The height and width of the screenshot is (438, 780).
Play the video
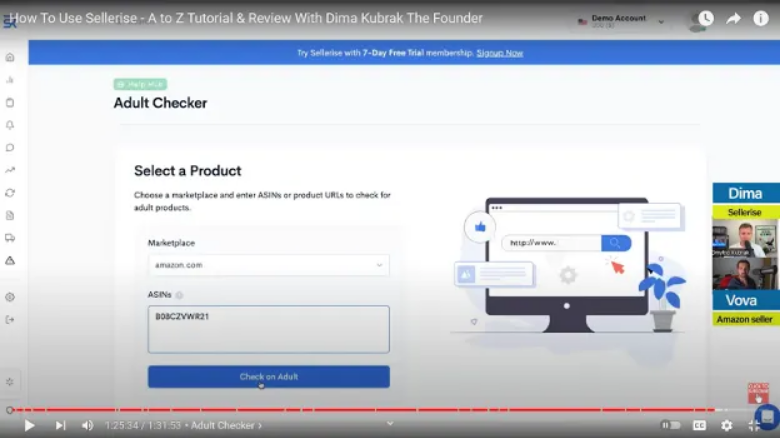(x=29, y=426)
